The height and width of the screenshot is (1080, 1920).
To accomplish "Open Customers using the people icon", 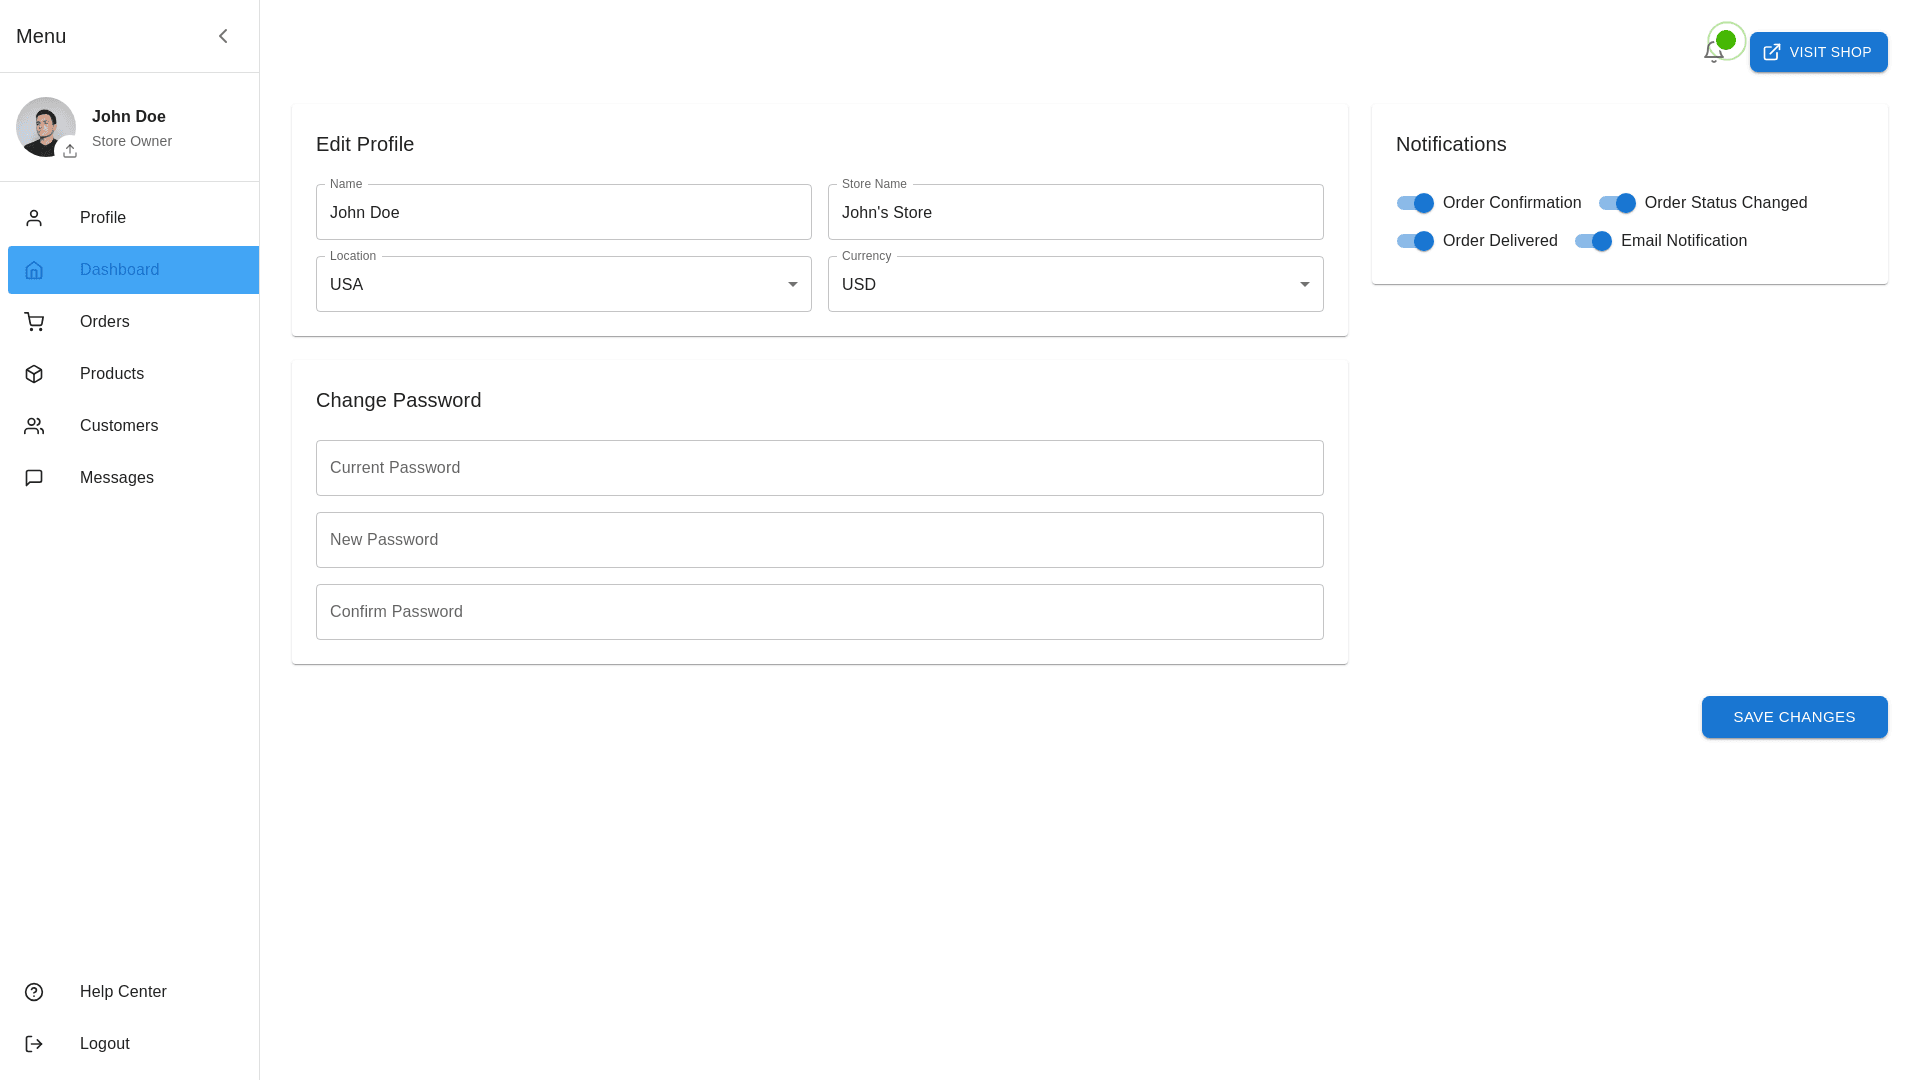I will tap(35, 426).
